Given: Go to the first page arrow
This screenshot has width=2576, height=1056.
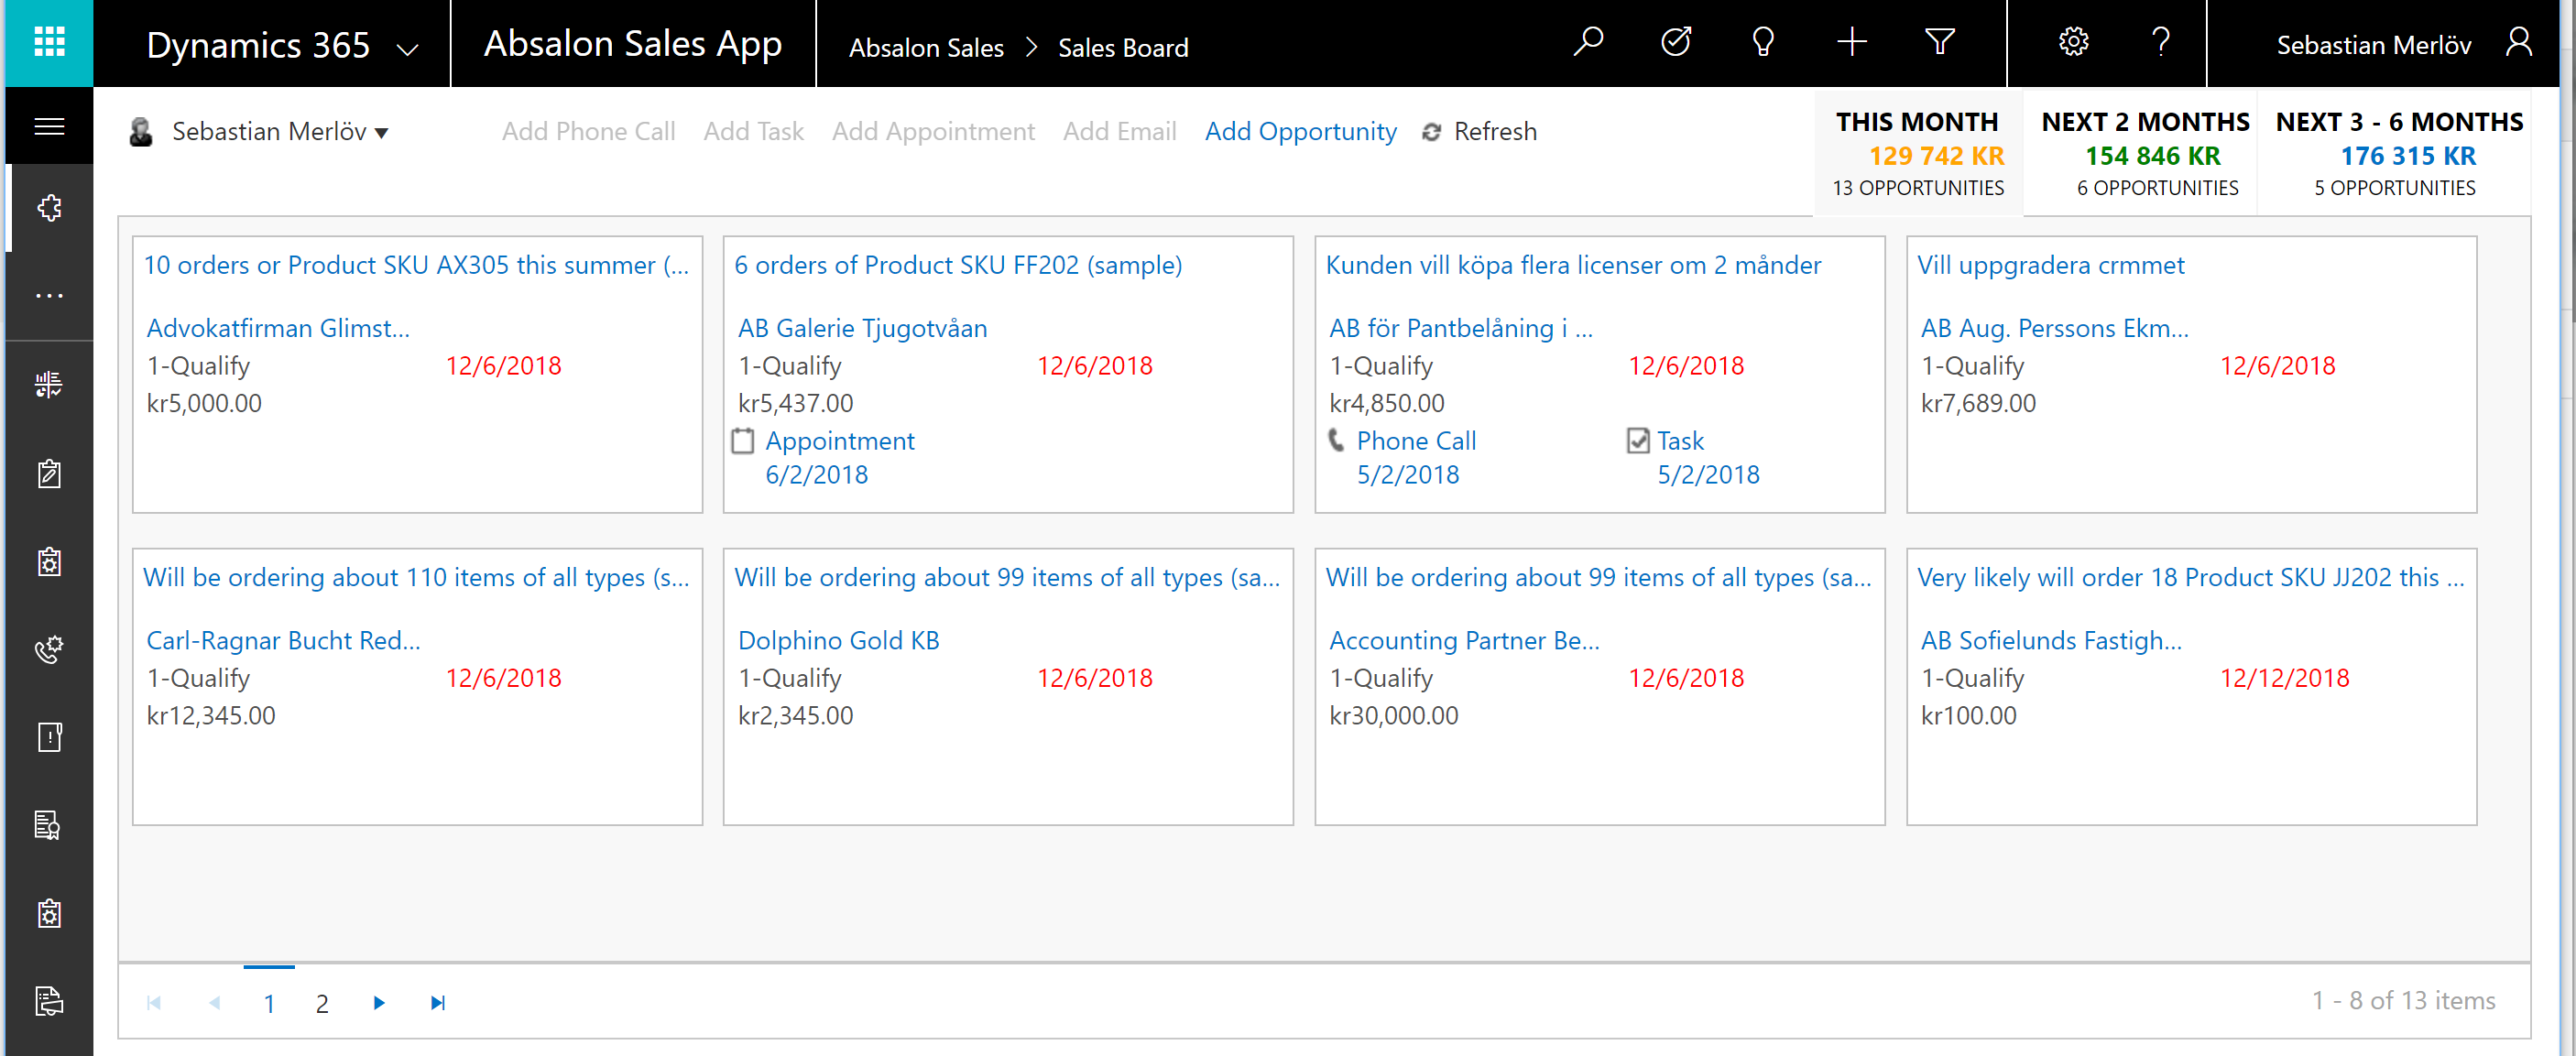Looking at the screenshot, I should pyautogui.click(x=153, y=1003).
